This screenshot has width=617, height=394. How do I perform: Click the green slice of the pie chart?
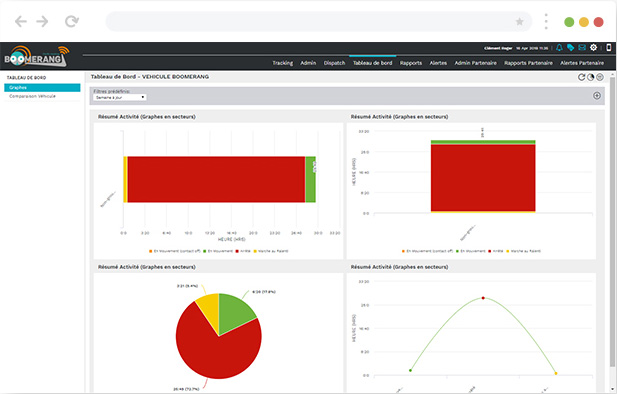[235, 314]
